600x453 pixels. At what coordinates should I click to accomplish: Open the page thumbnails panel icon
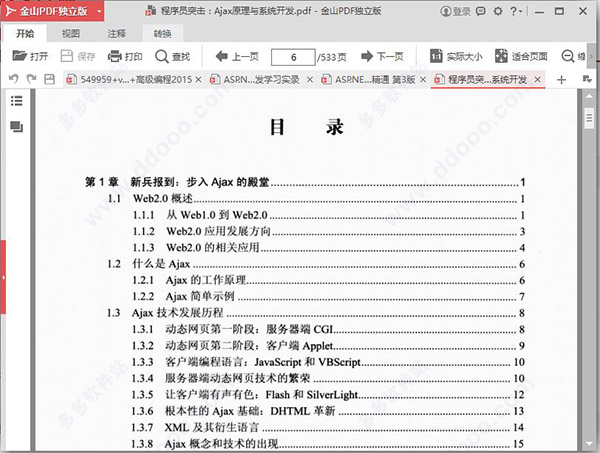(16, 127)
